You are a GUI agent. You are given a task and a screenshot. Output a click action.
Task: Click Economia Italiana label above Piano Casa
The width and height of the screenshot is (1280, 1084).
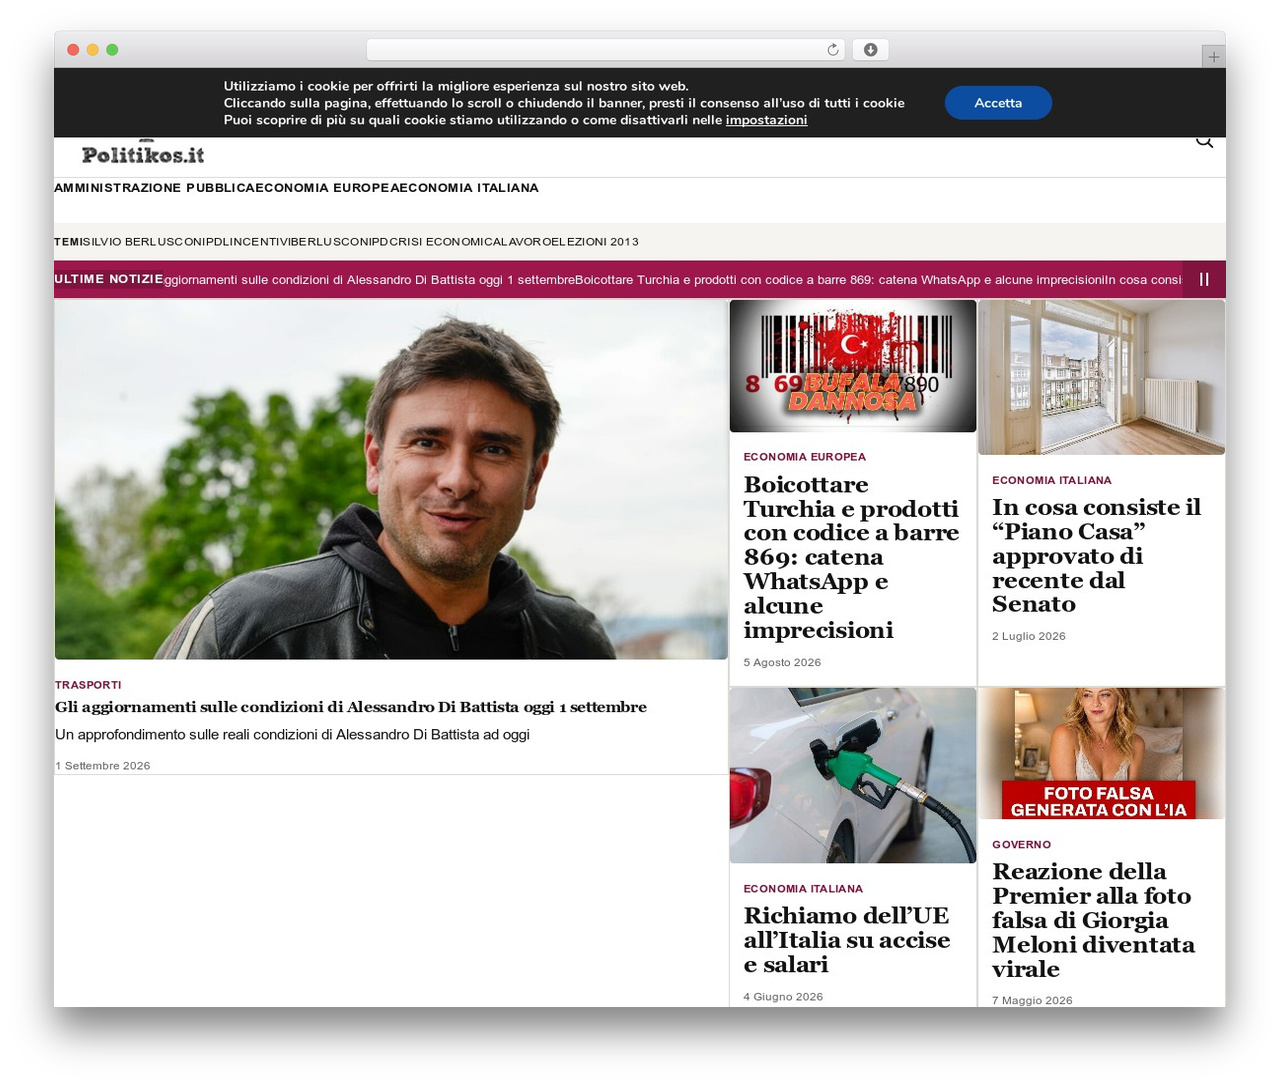tap(1052, 480)
